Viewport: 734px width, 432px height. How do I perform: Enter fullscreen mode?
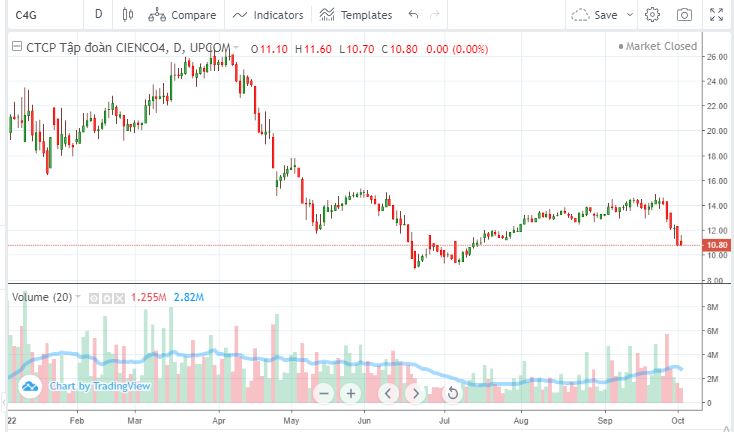point(716,15)
